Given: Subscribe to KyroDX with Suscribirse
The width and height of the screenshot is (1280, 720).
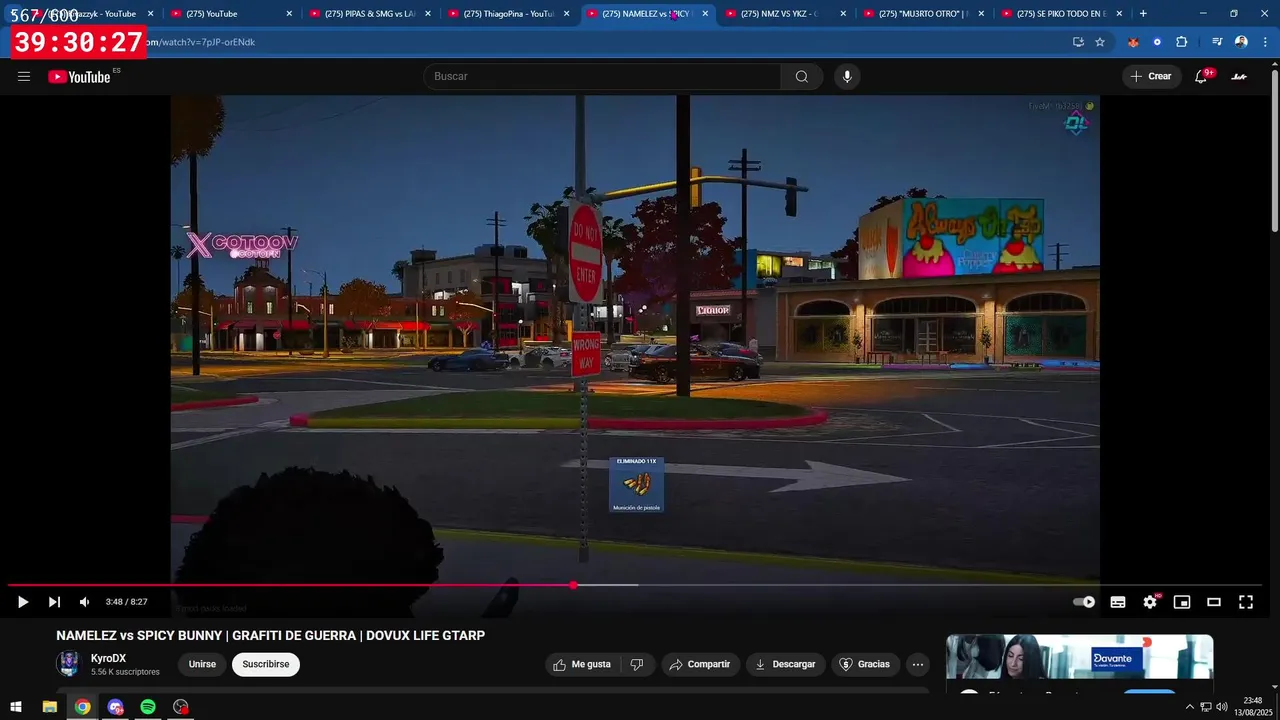Looking at the screenshot, I should (x=266, y=664).
